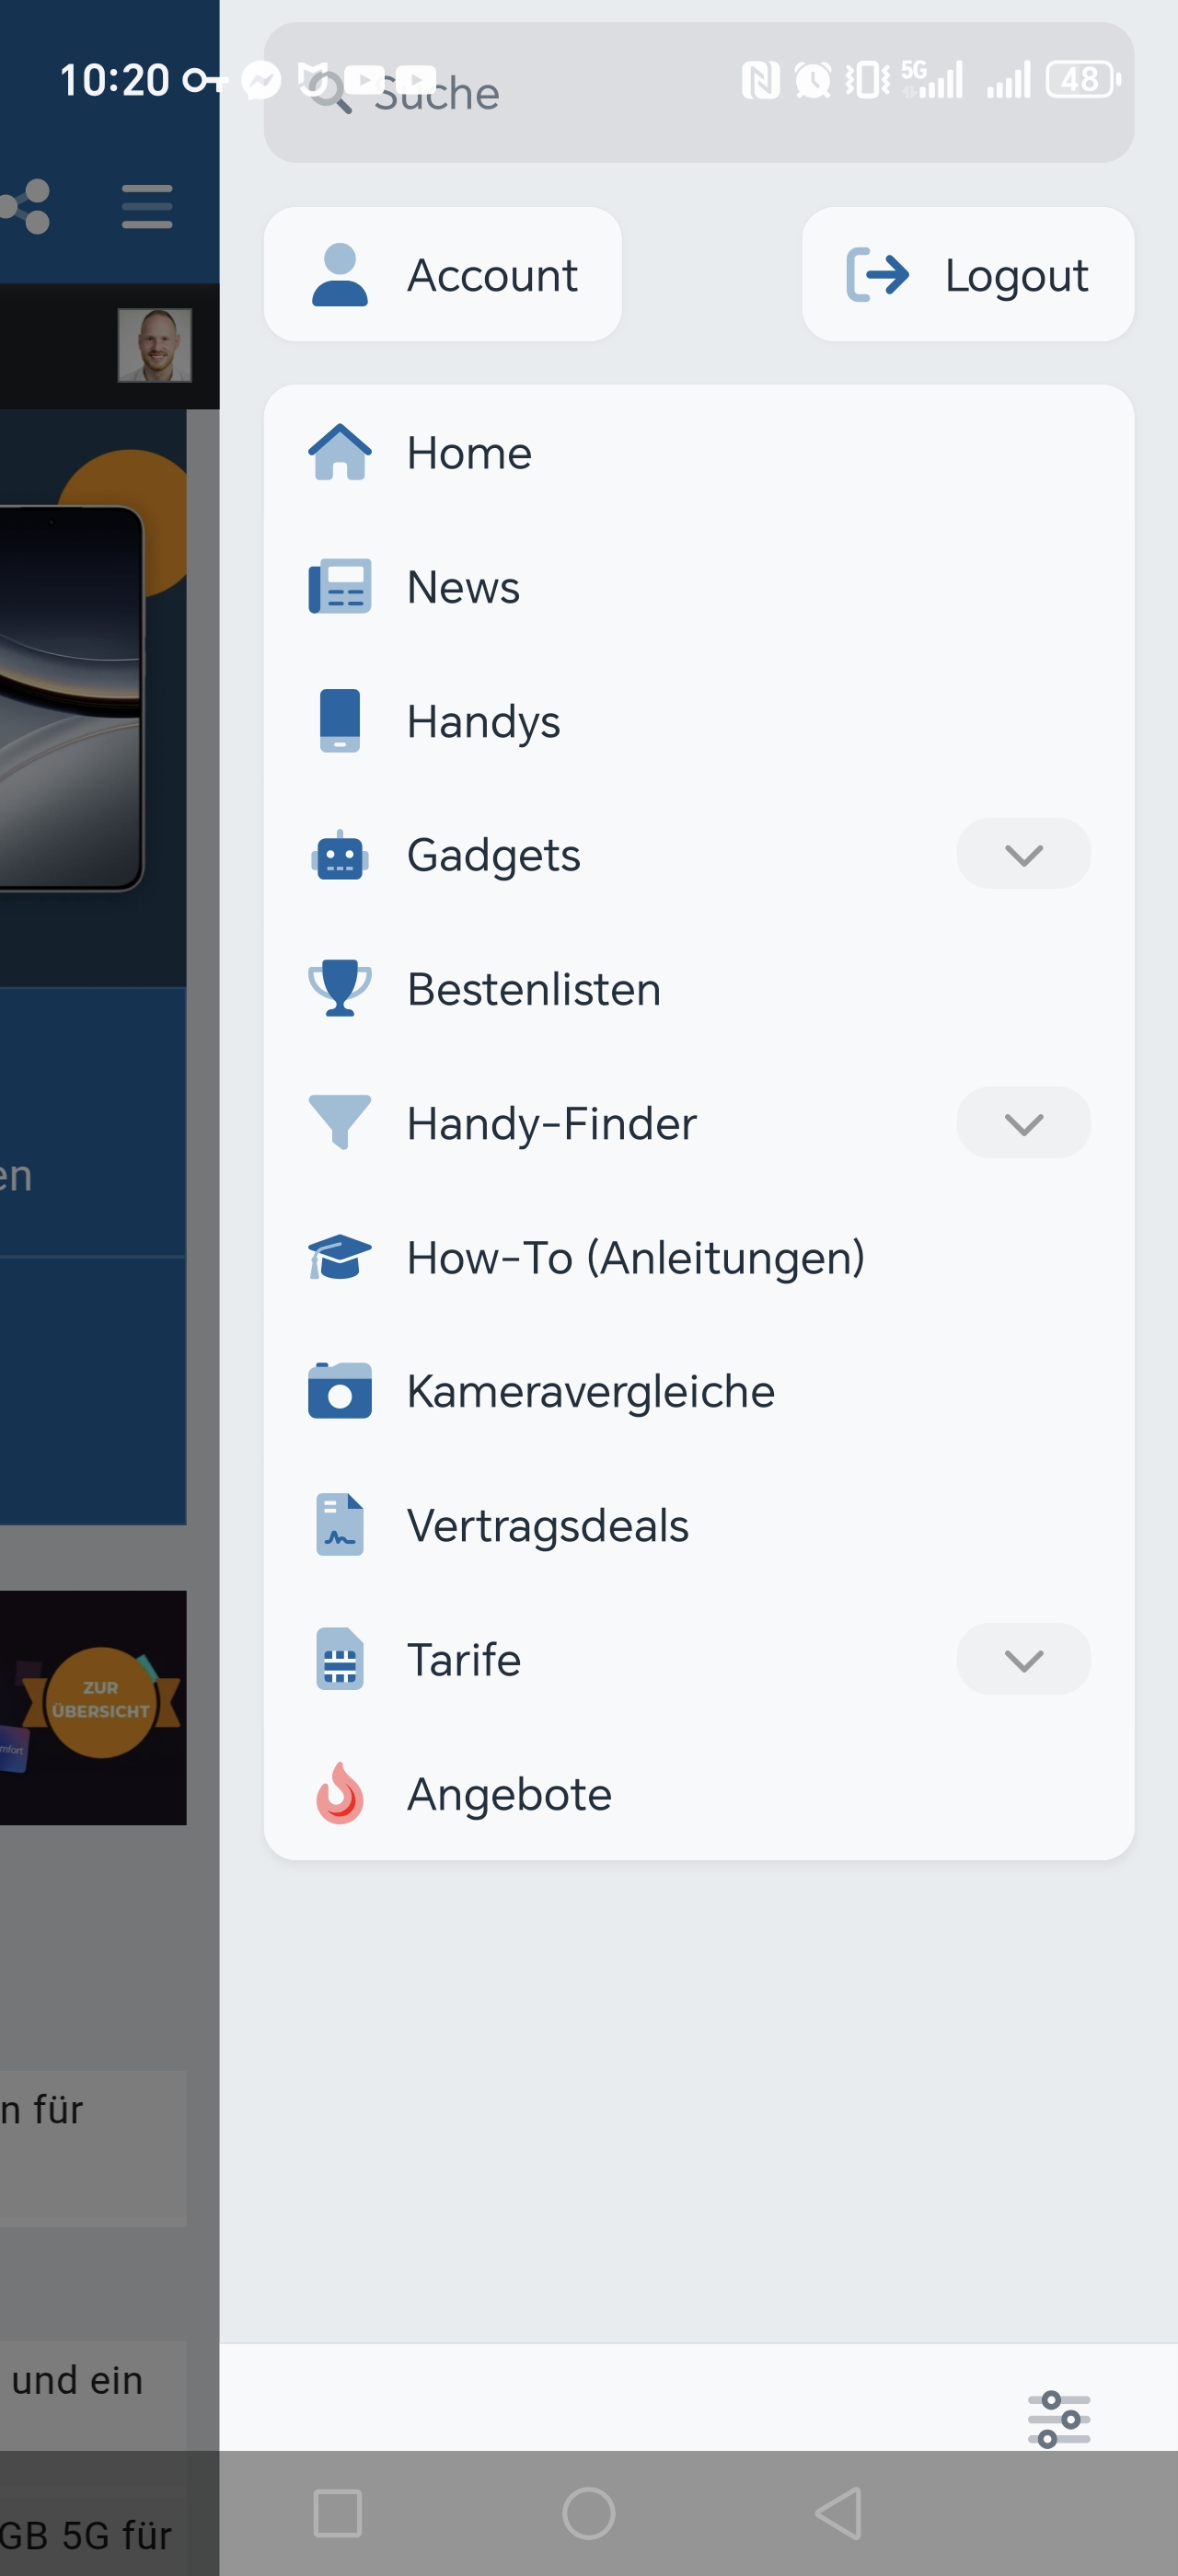This screenshot has width=1178, height=2576.
Task: Tap the Bestenlisten trophy icon
Action: [x=339, y=988]
